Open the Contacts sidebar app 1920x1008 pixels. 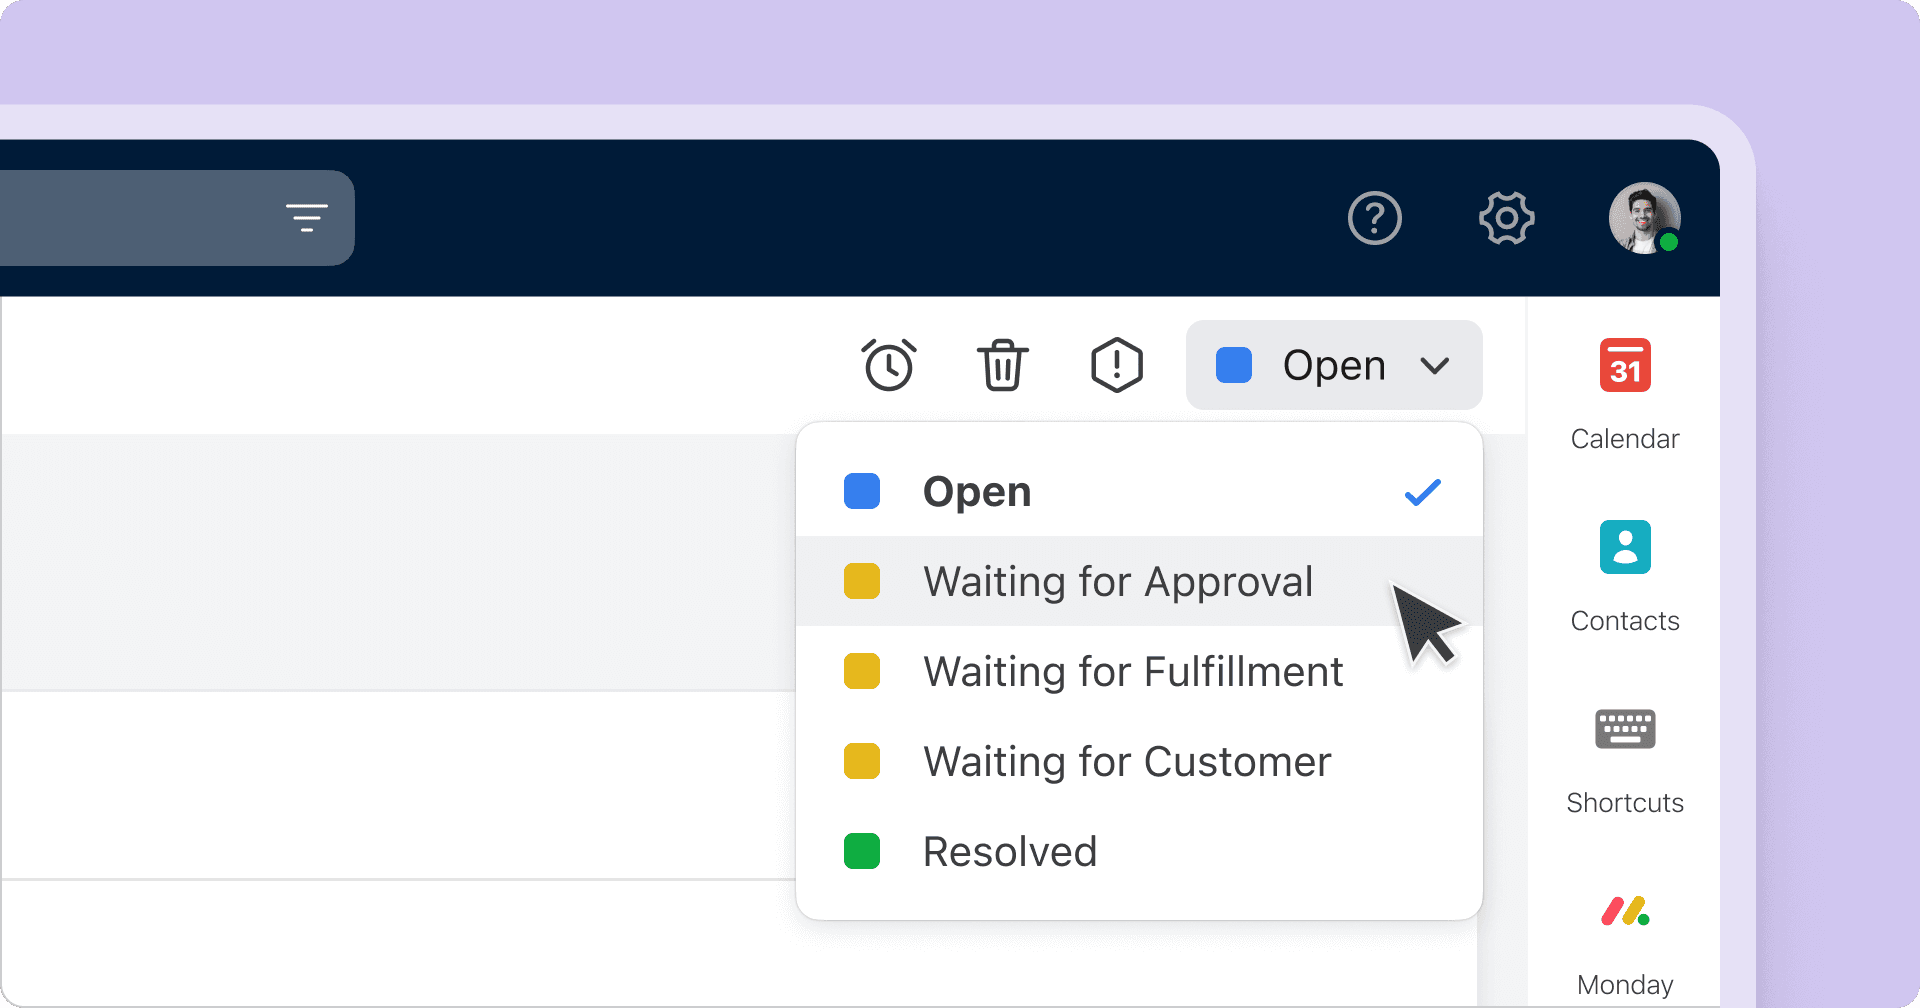1624,548
